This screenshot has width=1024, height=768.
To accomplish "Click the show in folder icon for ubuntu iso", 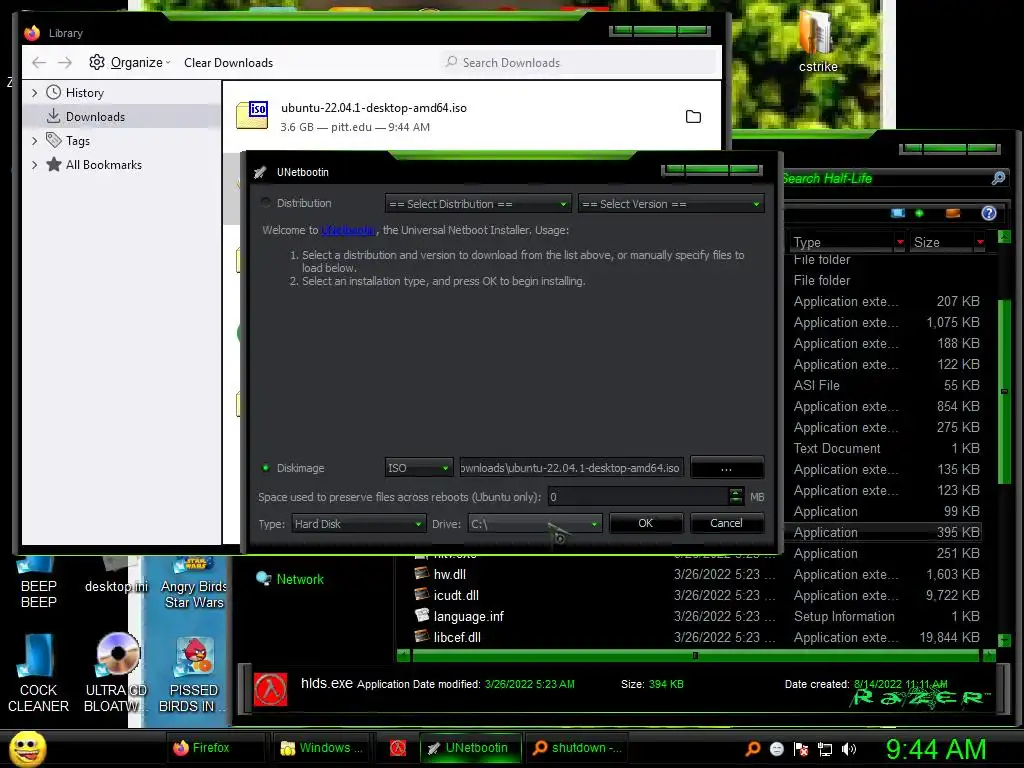I will coord(694,116).
